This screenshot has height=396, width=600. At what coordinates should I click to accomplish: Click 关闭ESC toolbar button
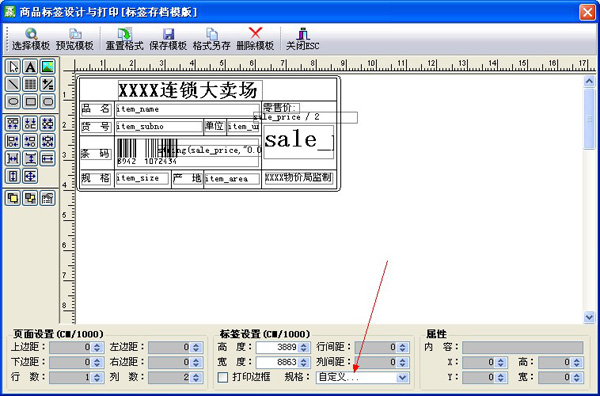[x=303, y=39]
